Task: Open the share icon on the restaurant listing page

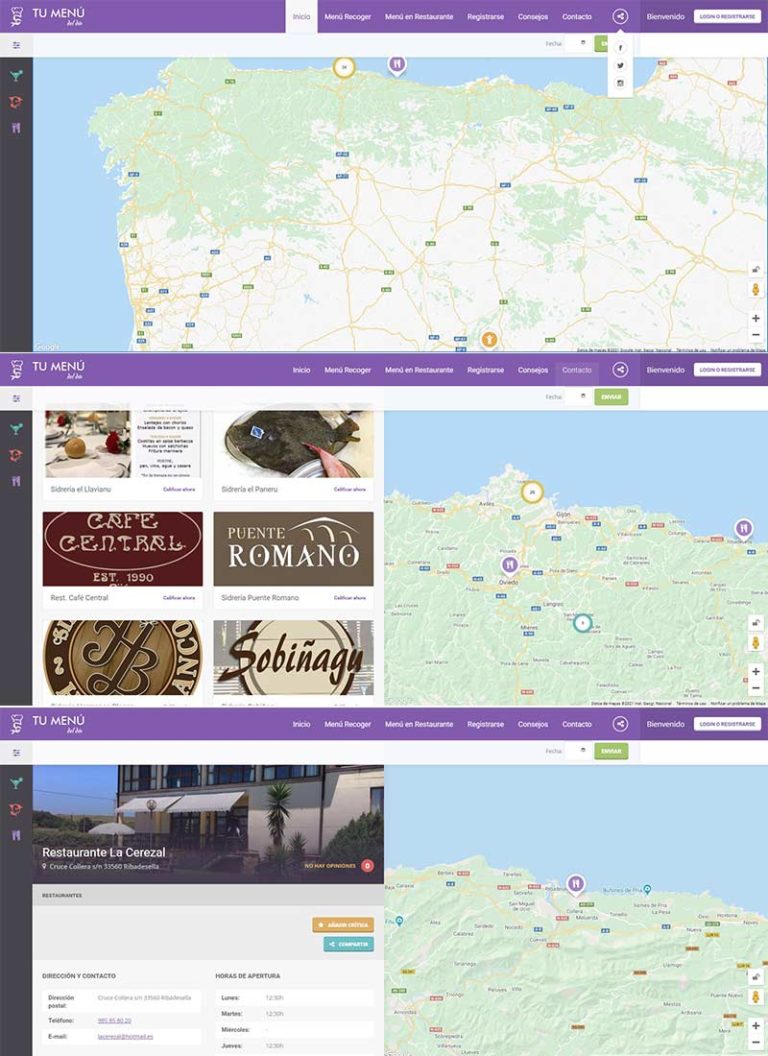Action: [x=620, y=370]
